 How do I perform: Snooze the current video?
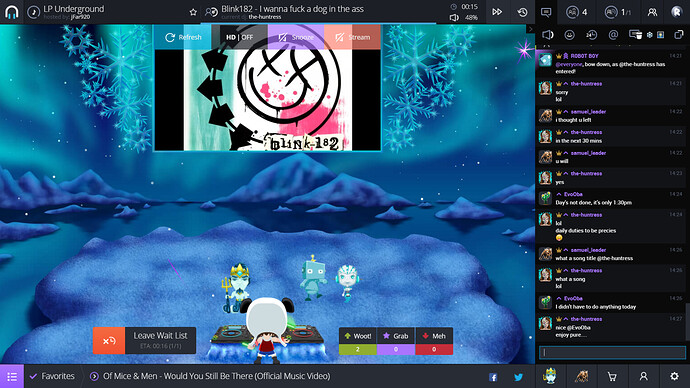coord(296,37)
